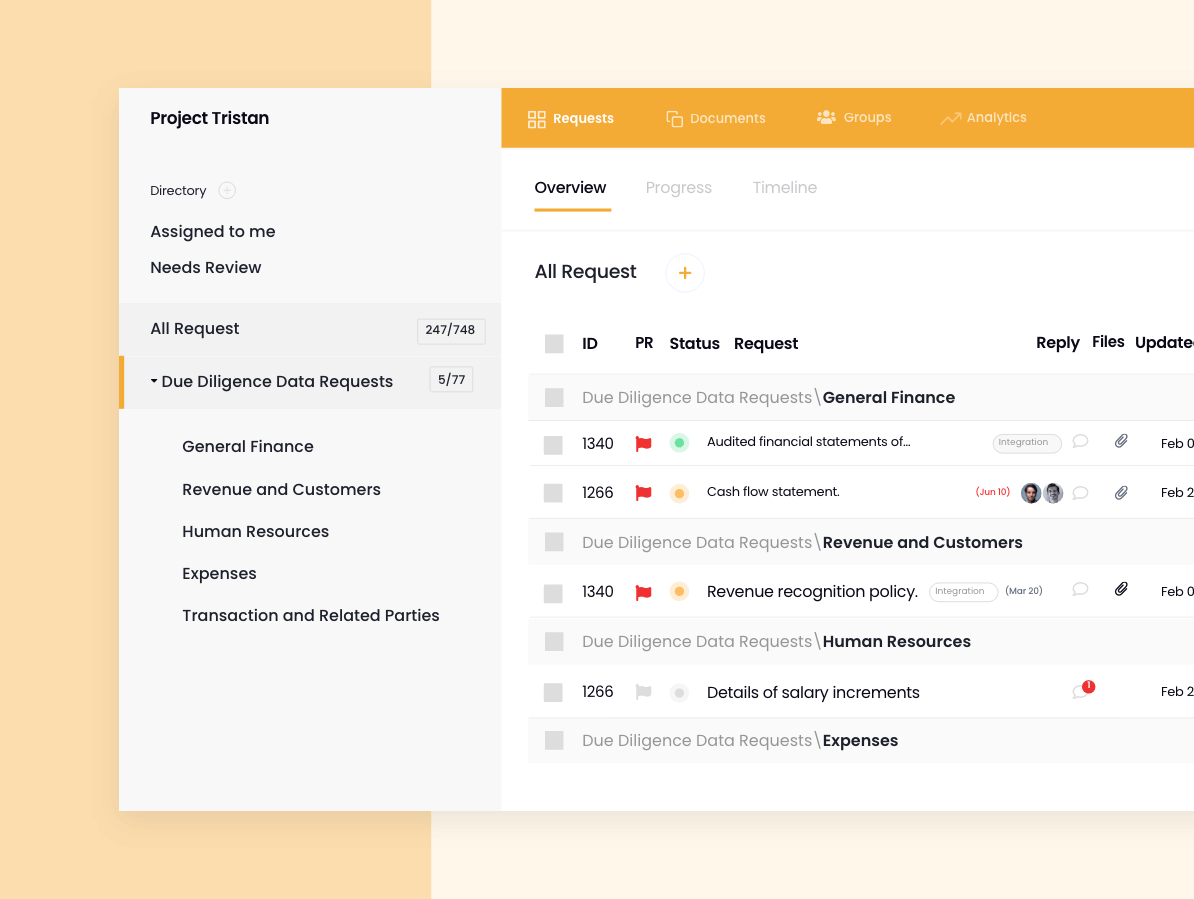Click the 247/748 counter badge
The image size is (1194, 899).
coord(451,330)
